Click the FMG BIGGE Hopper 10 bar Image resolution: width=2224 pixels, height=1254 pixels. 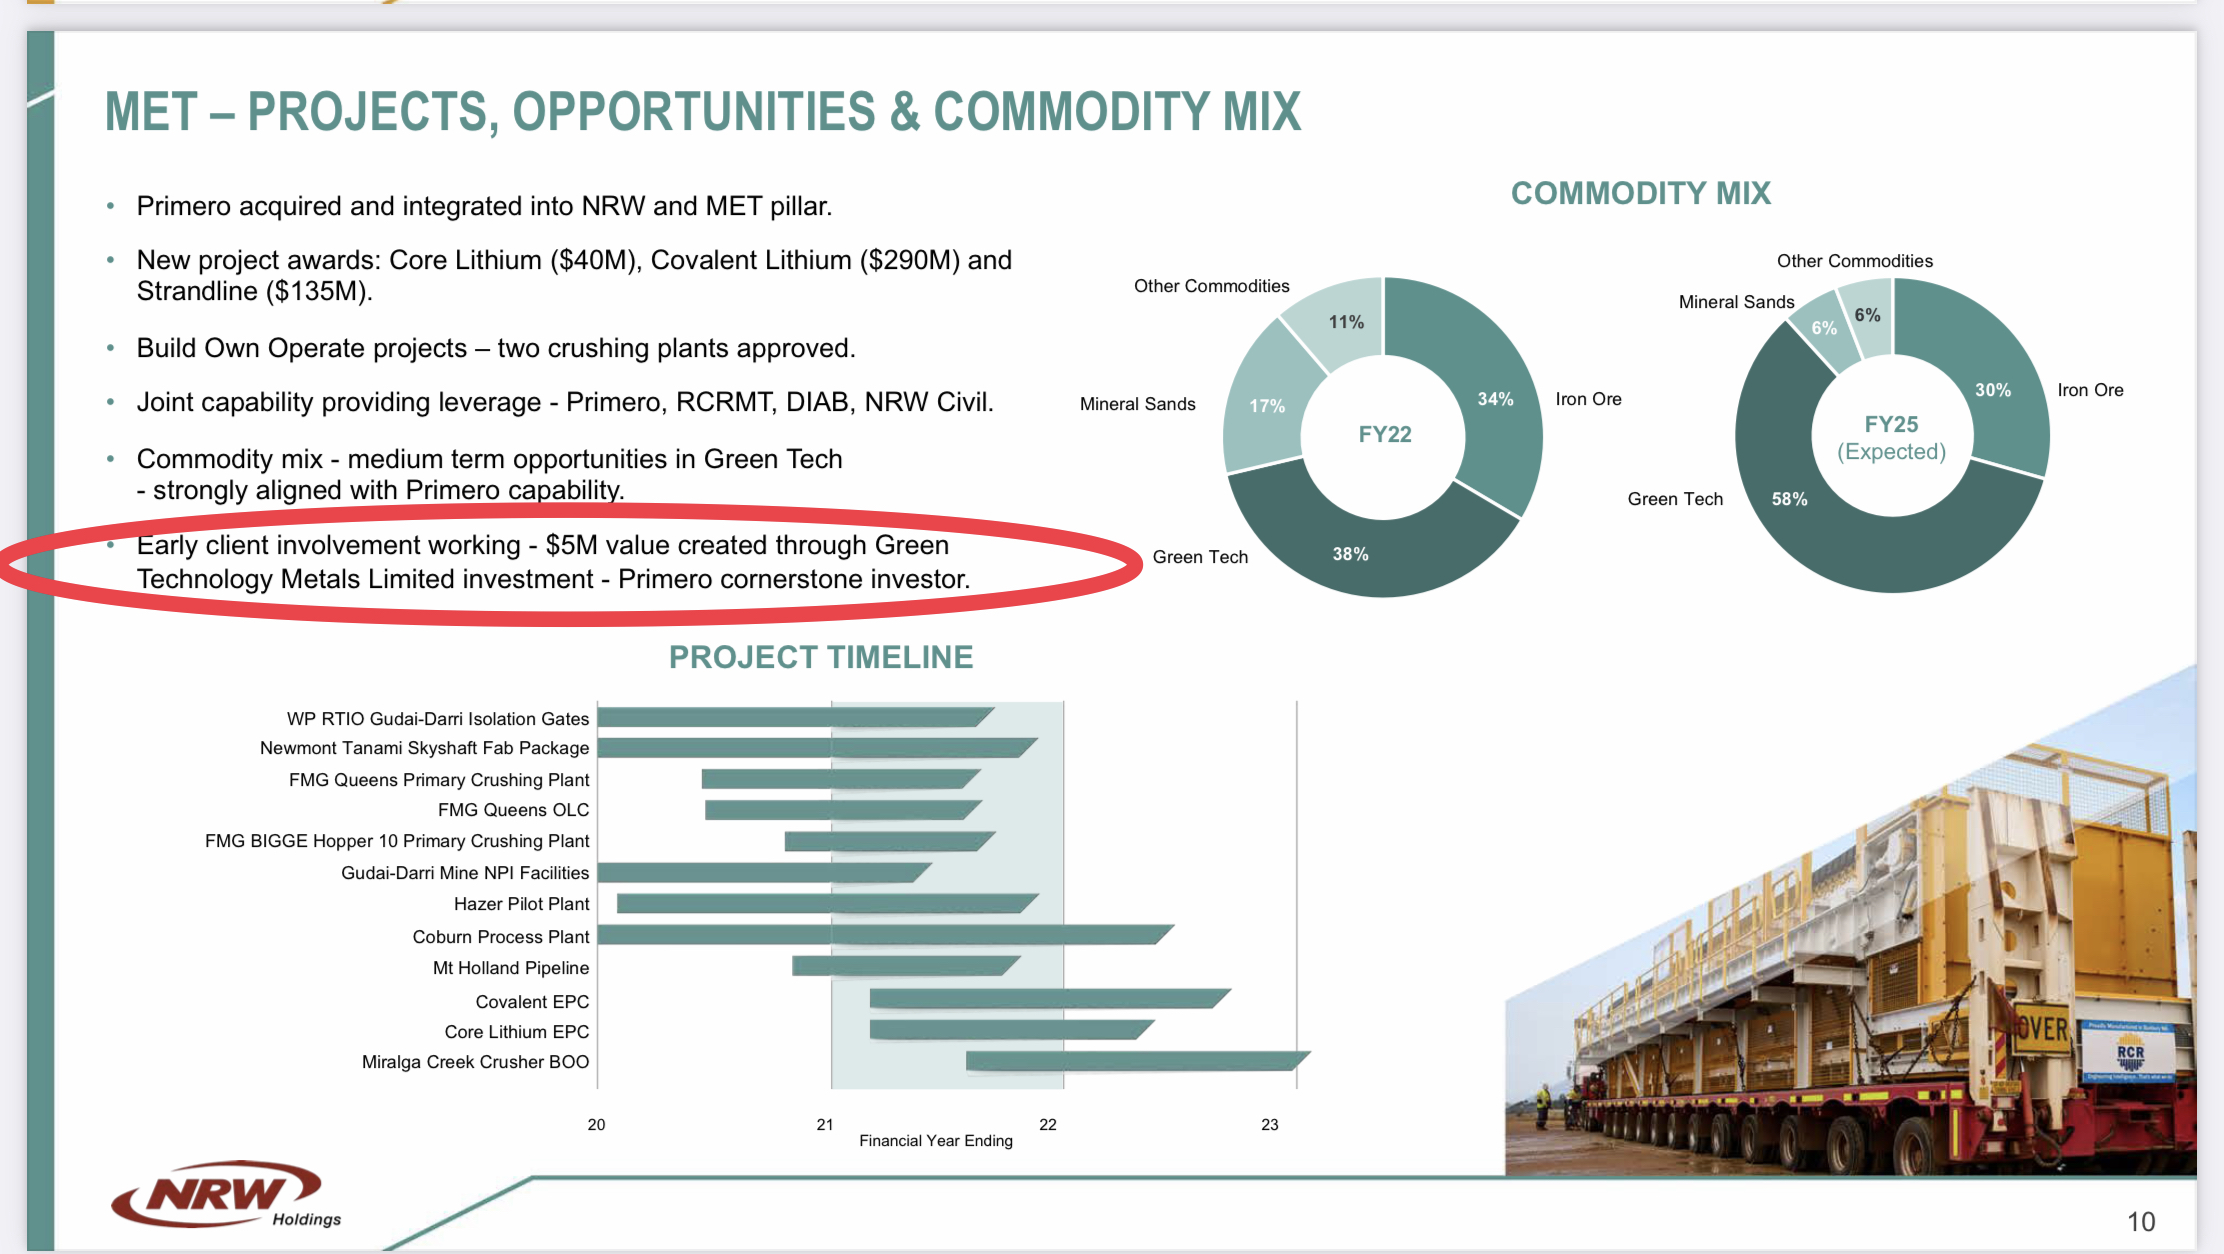tap(890, 841)
